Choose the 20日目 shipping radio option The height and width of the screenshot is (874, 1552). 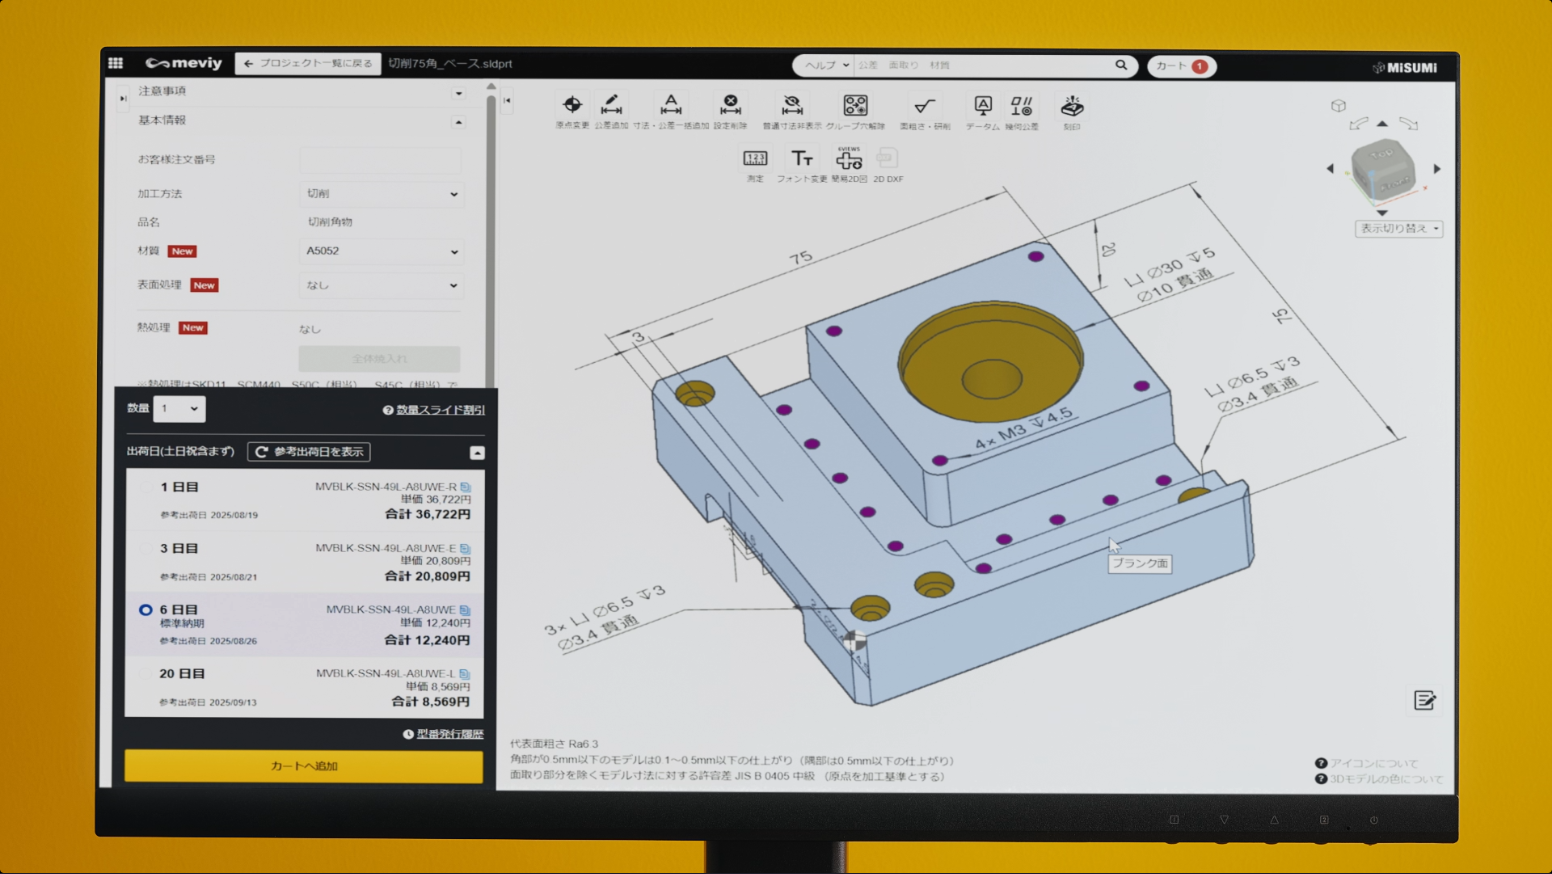(x=146, y=674)
